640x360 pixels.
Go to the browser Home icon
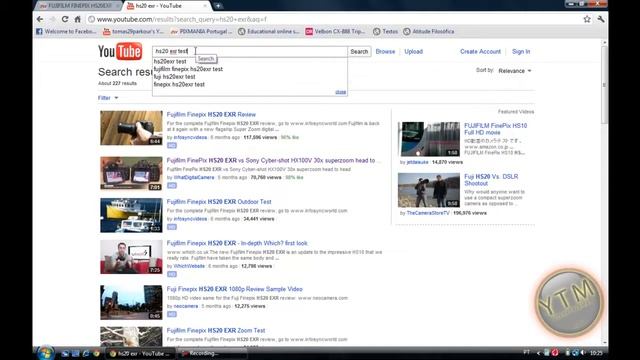(78, 19)
